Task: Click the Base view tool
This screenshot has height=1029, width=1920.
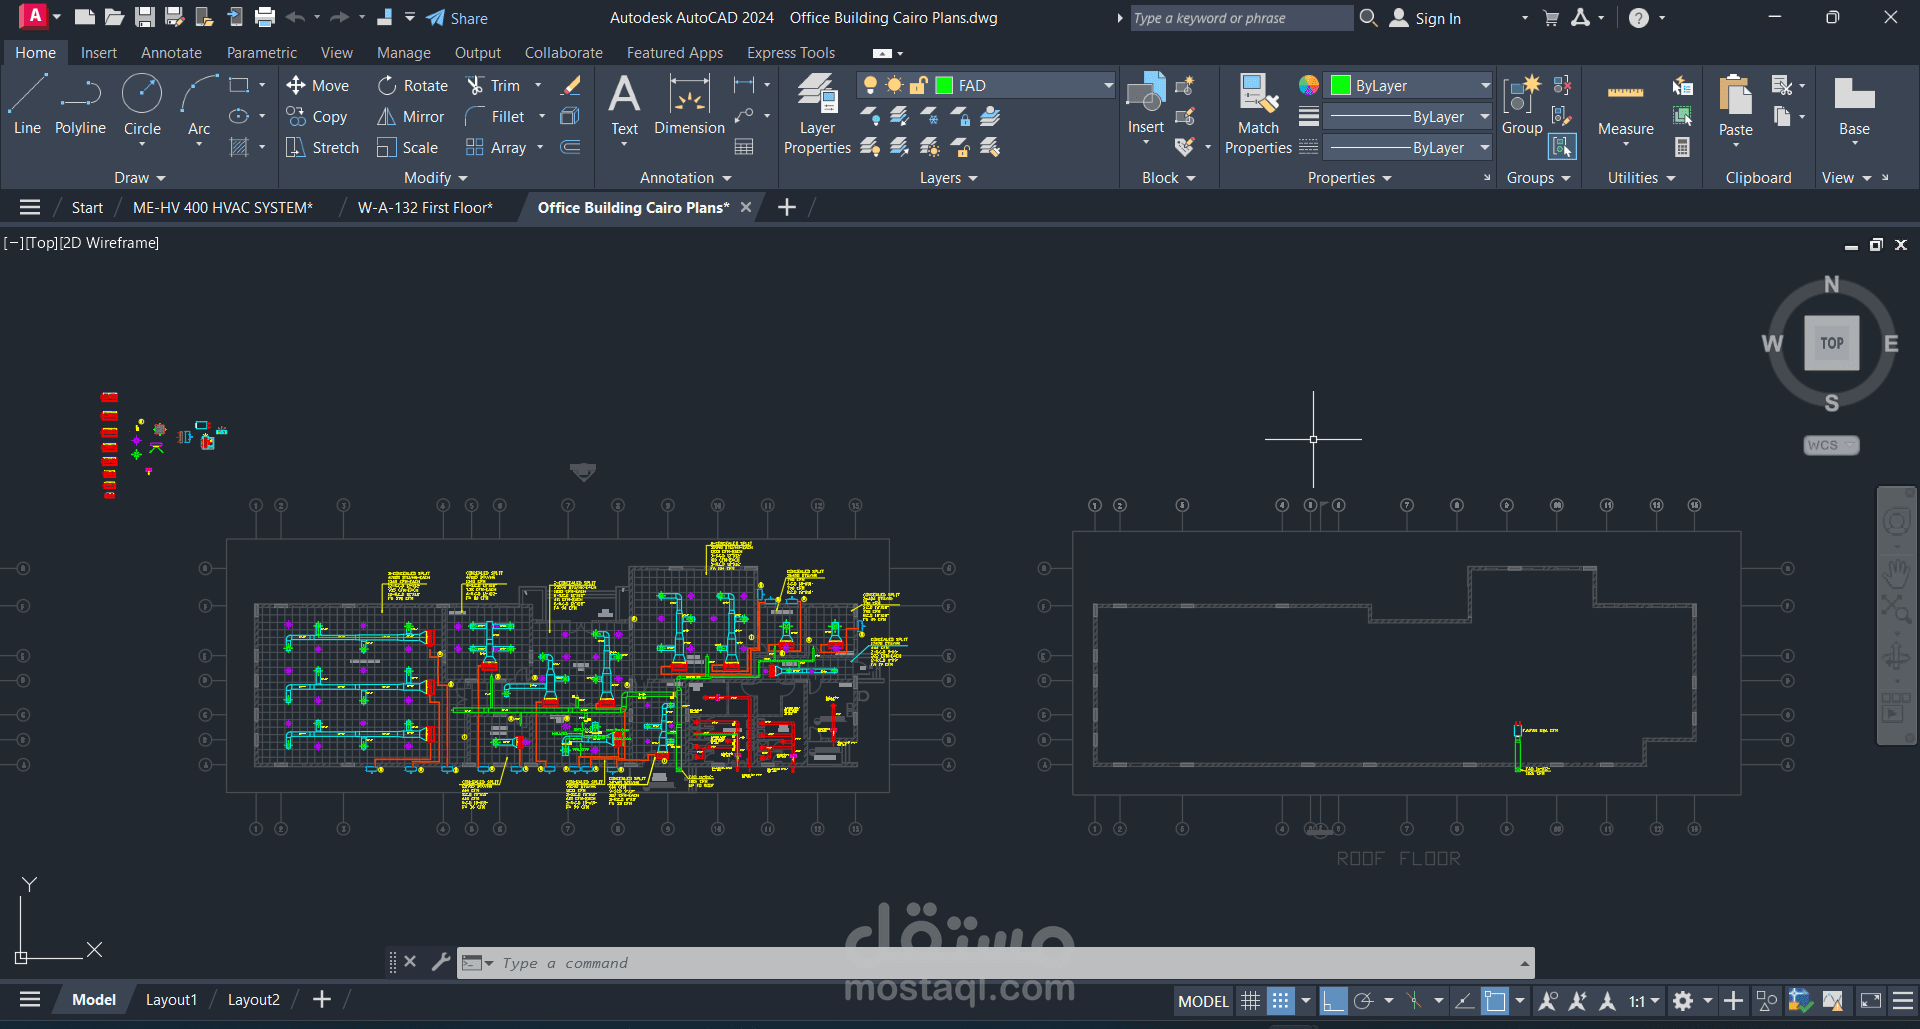Action: tap(1854, 105)
